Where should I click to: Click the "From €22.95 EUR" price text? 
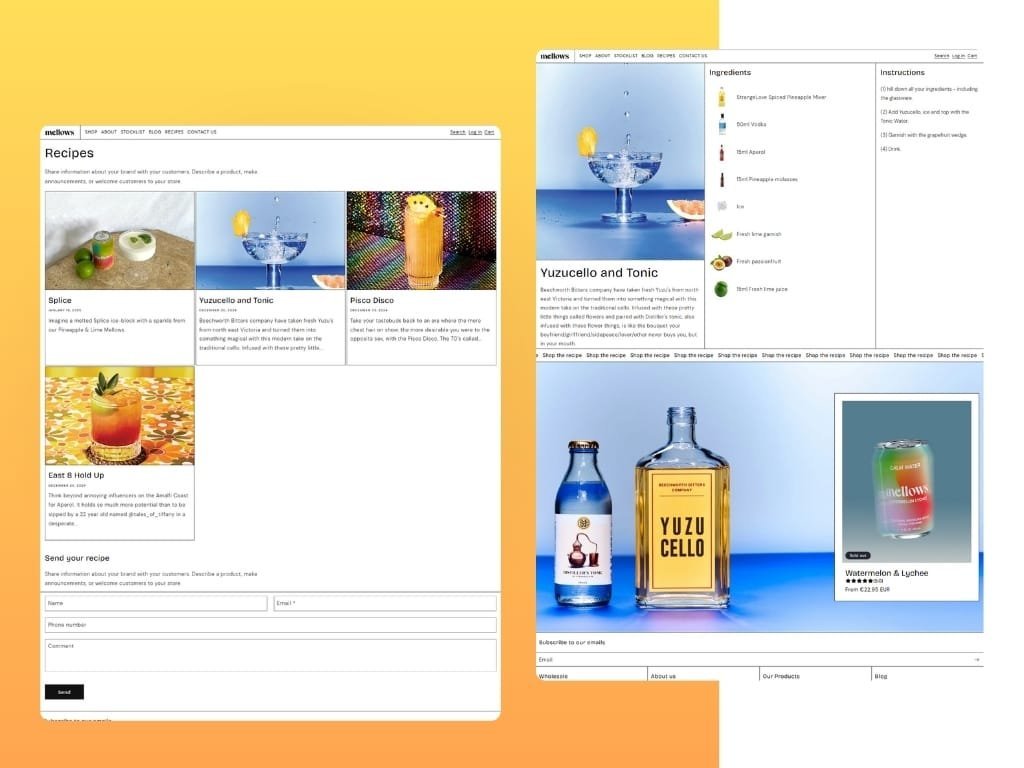coord(867,589)
